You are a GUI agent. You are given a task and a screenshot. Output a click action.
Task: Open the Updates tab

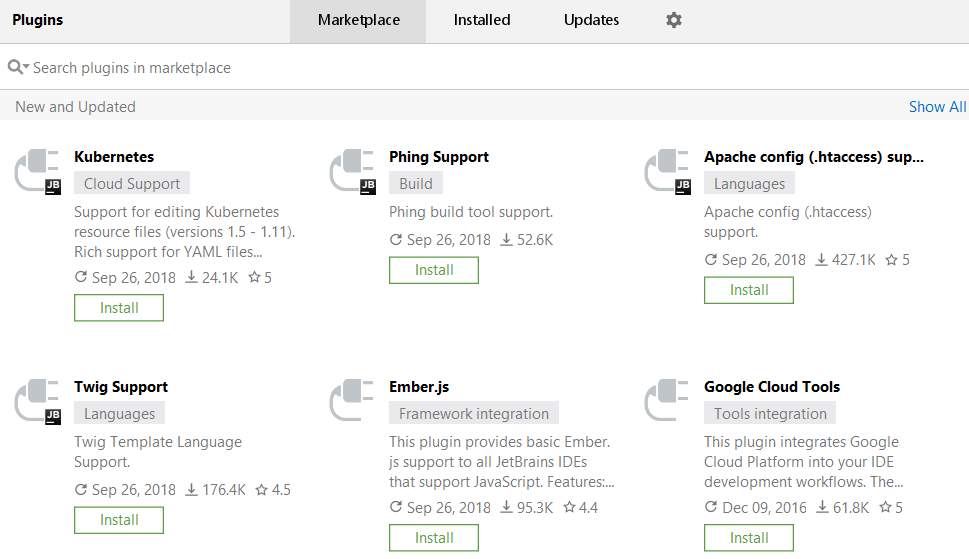[x=591, y=21]
